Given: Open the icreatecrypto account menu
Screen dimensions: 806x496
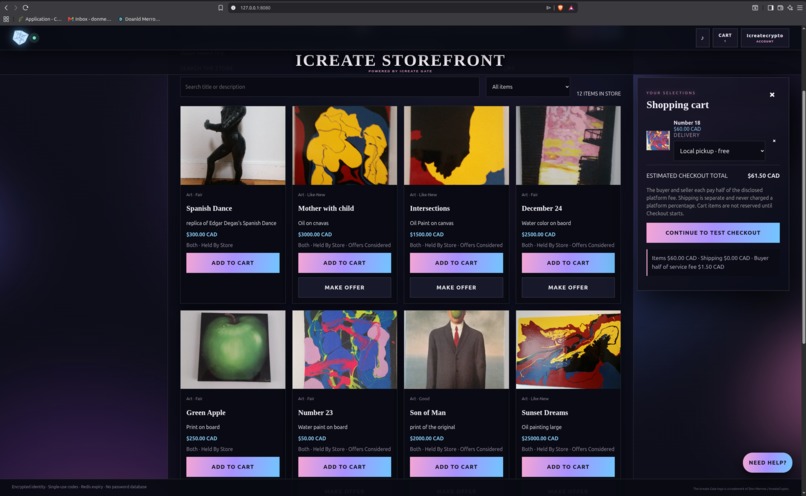Looking at the screenshot, I should point(765,38).
